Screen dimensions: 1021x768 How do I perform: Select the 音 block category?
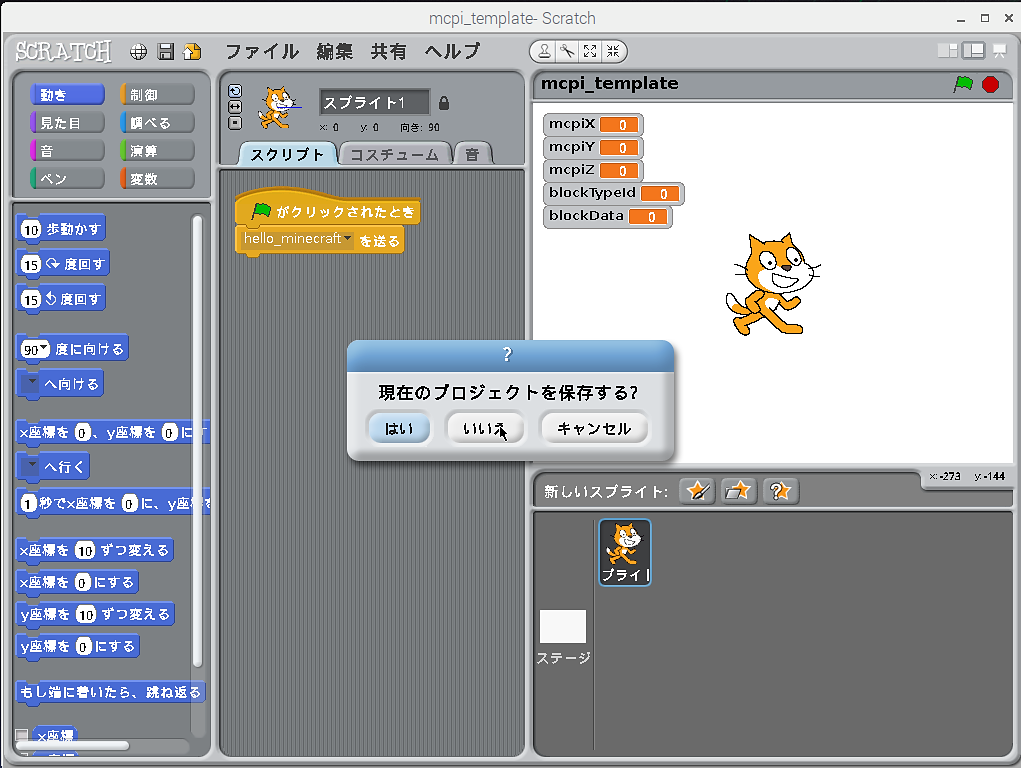tap(67, 150)
